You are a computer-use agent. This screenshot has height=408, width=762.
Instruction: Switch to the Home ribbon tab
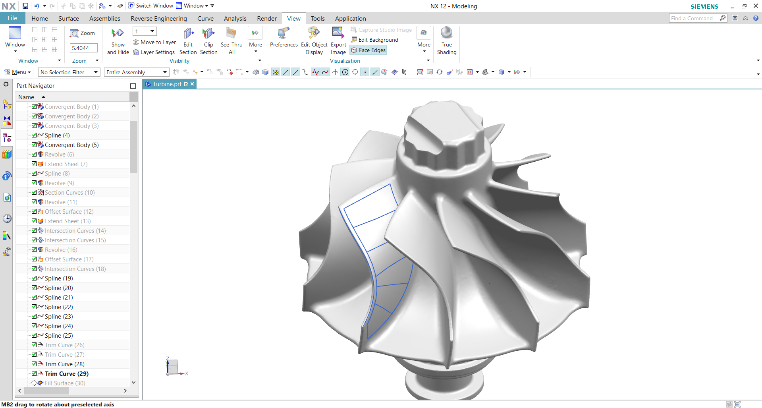[40, 18]
